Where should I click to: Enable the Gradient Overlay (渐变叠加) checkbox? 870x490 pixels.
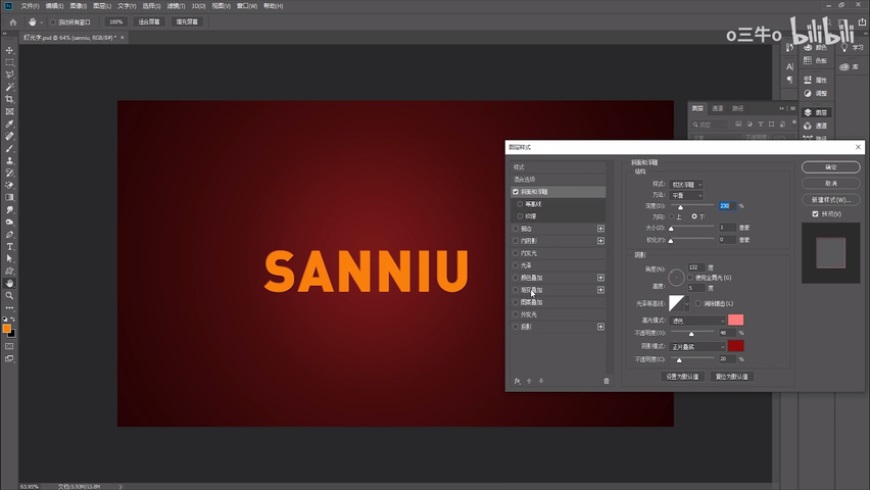pos(516,290)
